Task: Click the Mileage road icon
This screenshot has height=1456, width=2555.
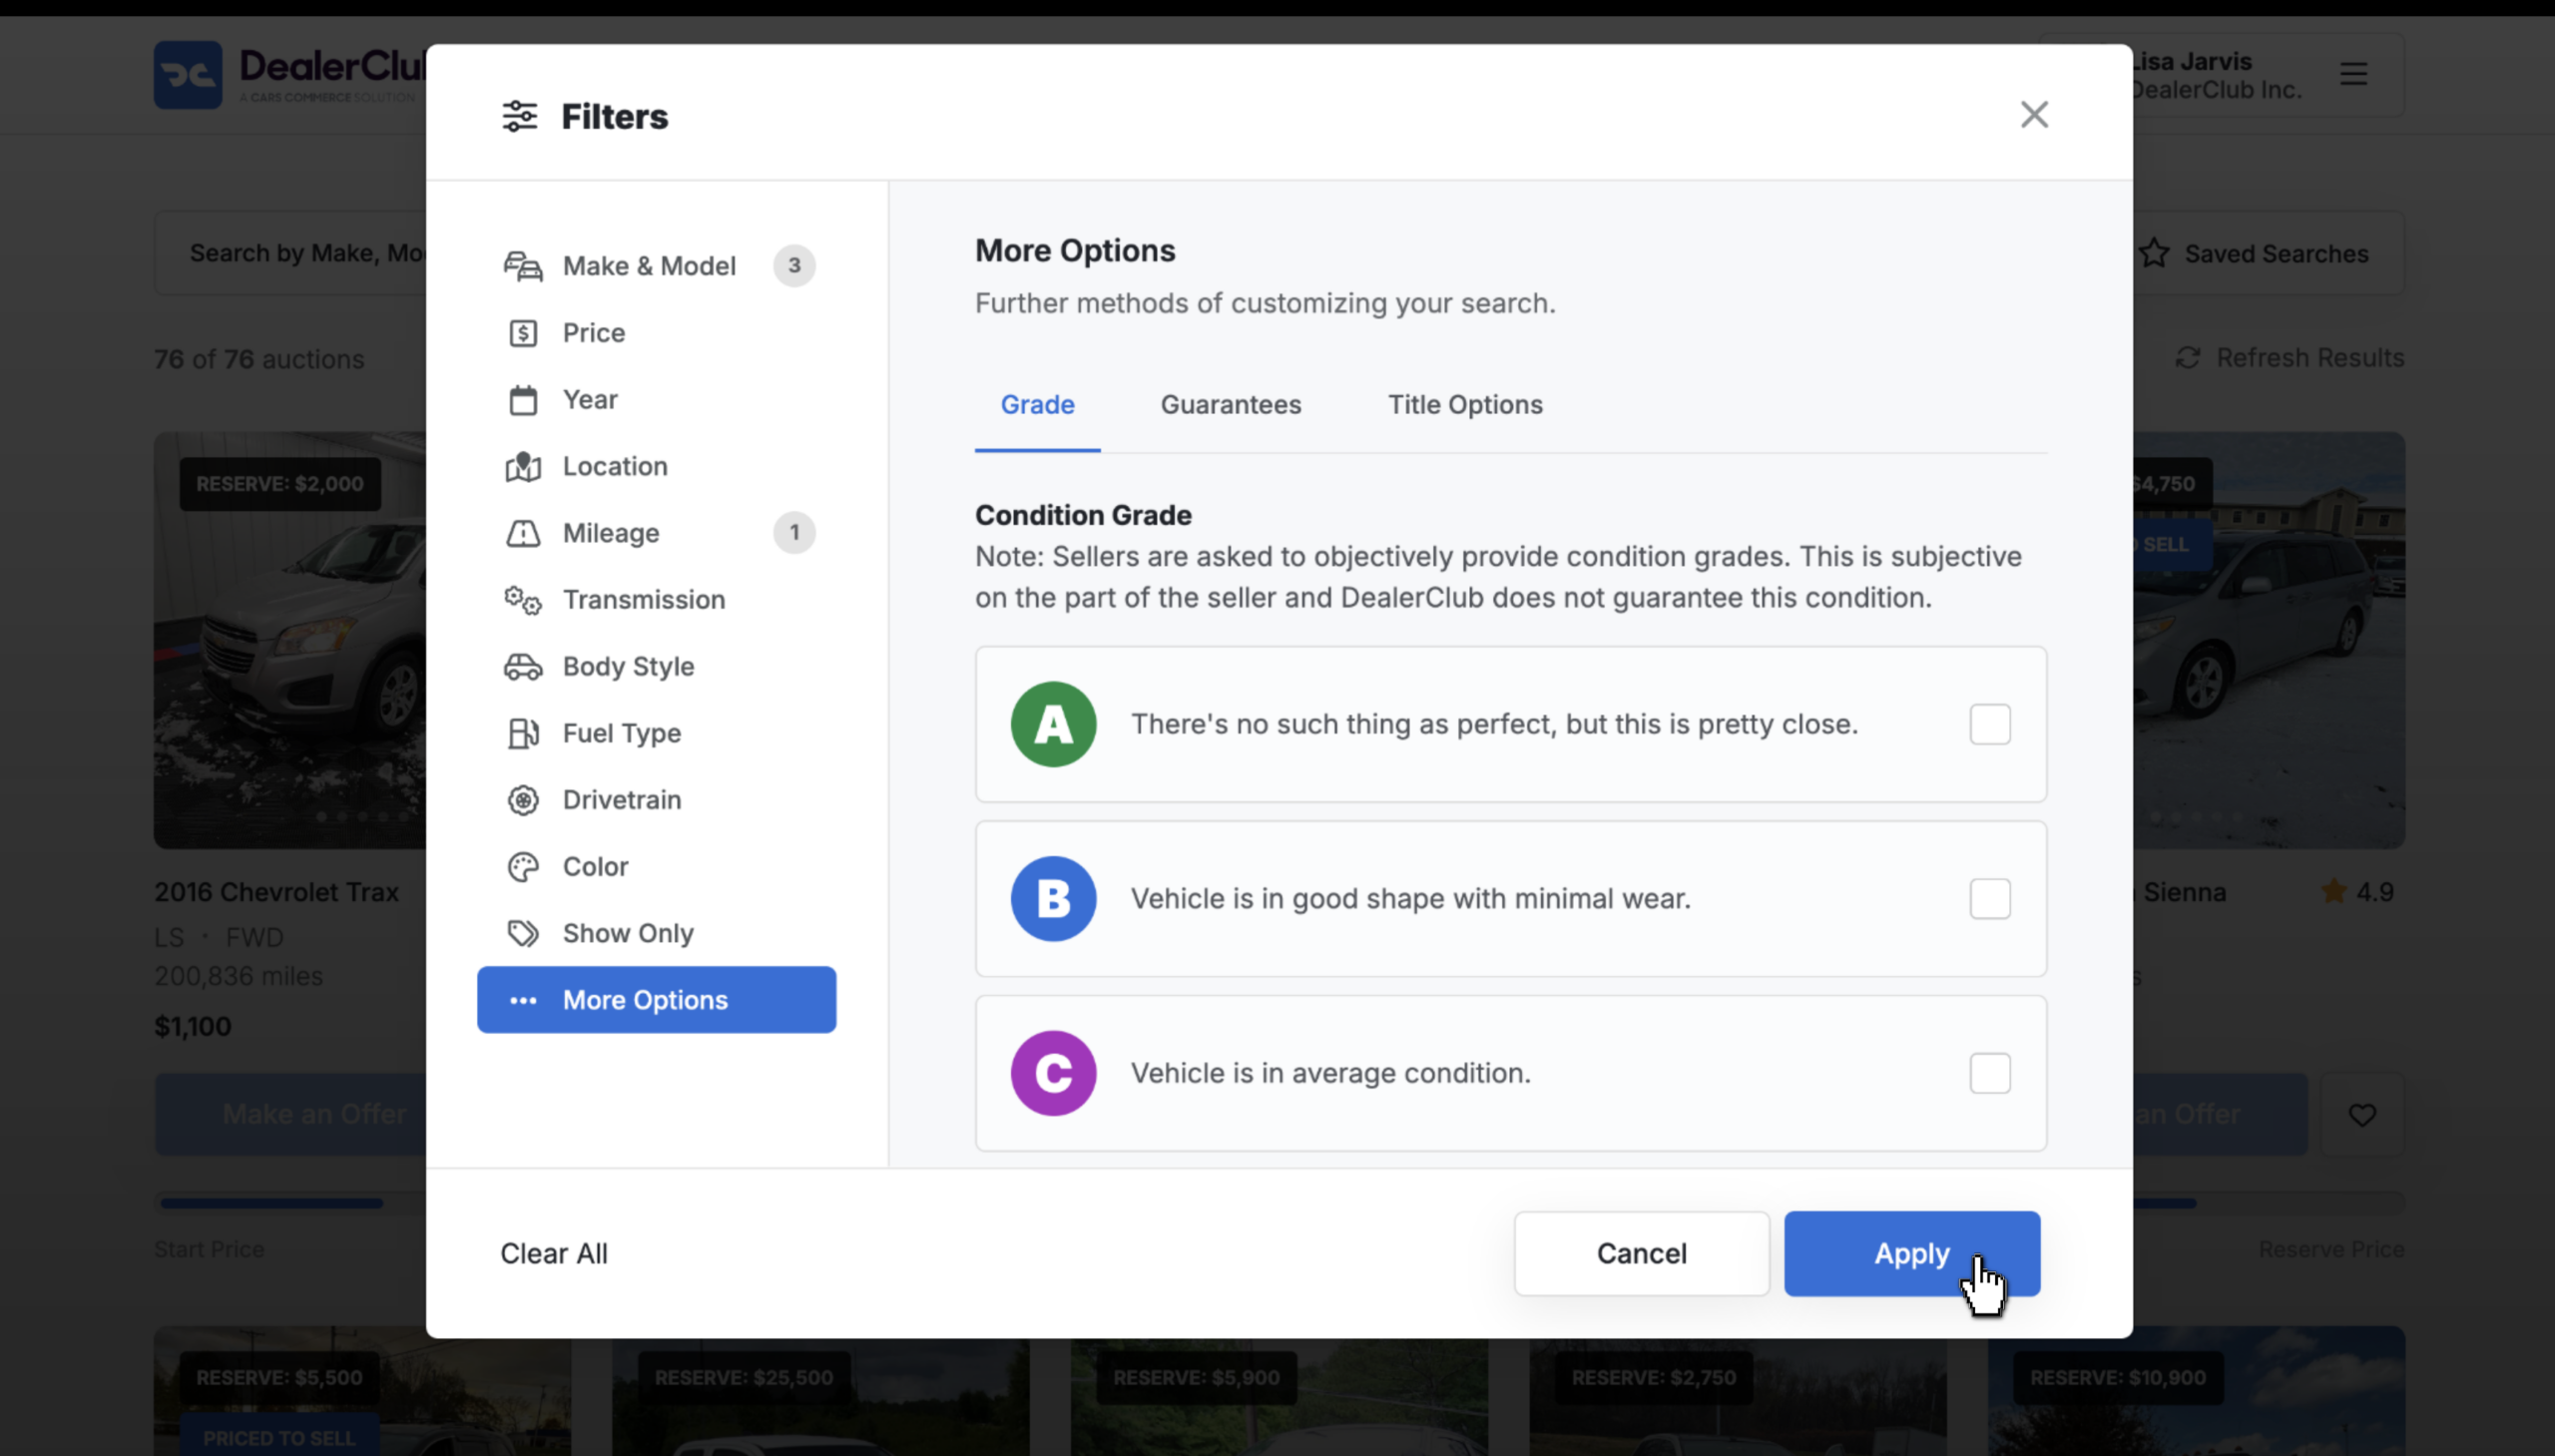Action: click(523, 533)
